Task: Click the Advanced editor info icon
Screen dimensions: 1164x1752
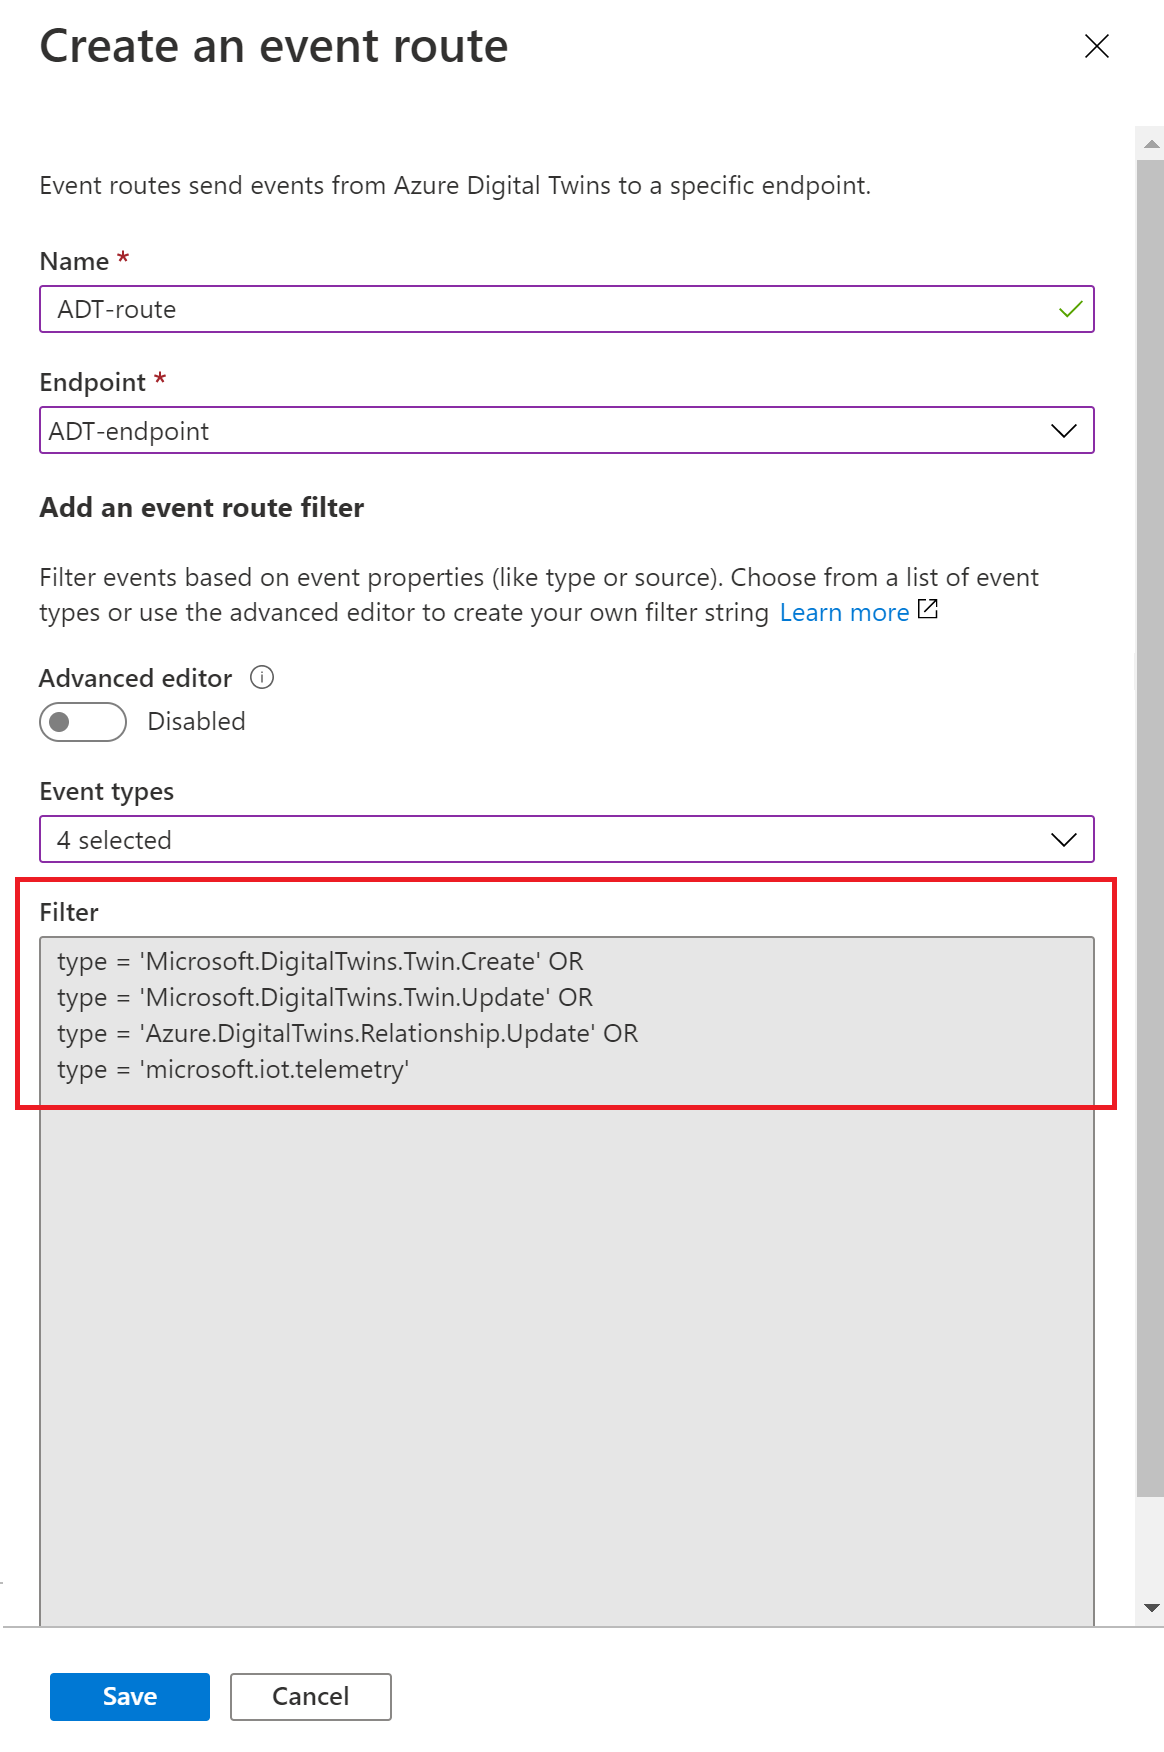Action: [x=262, y=678]
